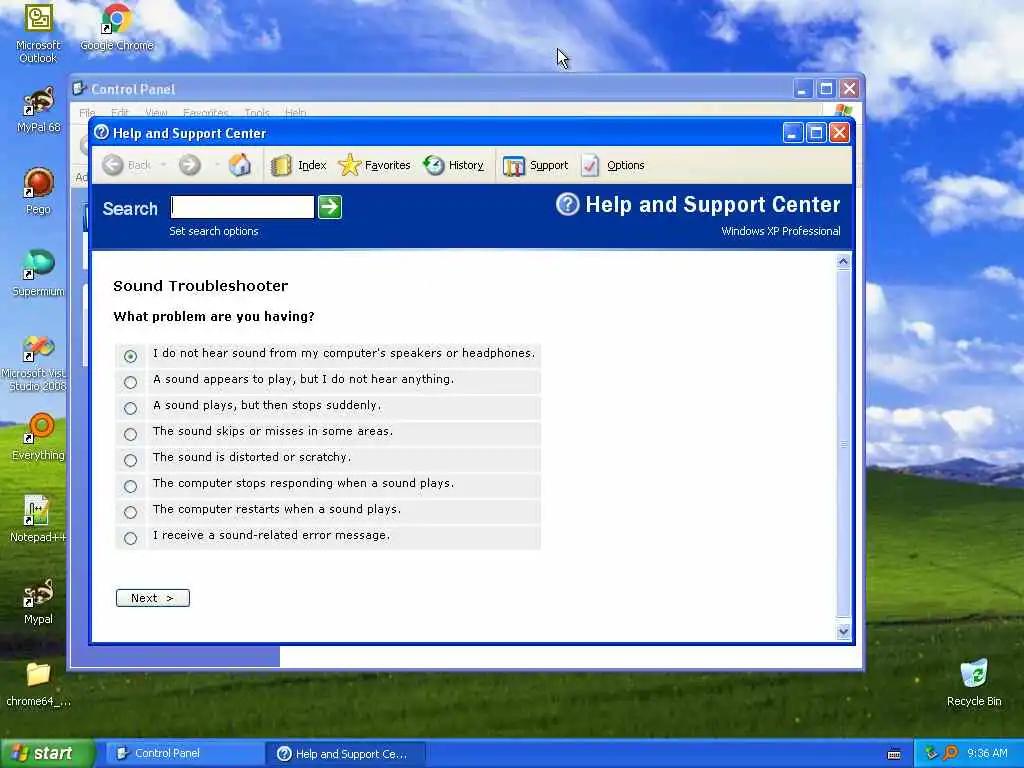The image size is (1024, 768).
Task: Click the help page scroll up arrow
Action: click(x=843, y=262)
